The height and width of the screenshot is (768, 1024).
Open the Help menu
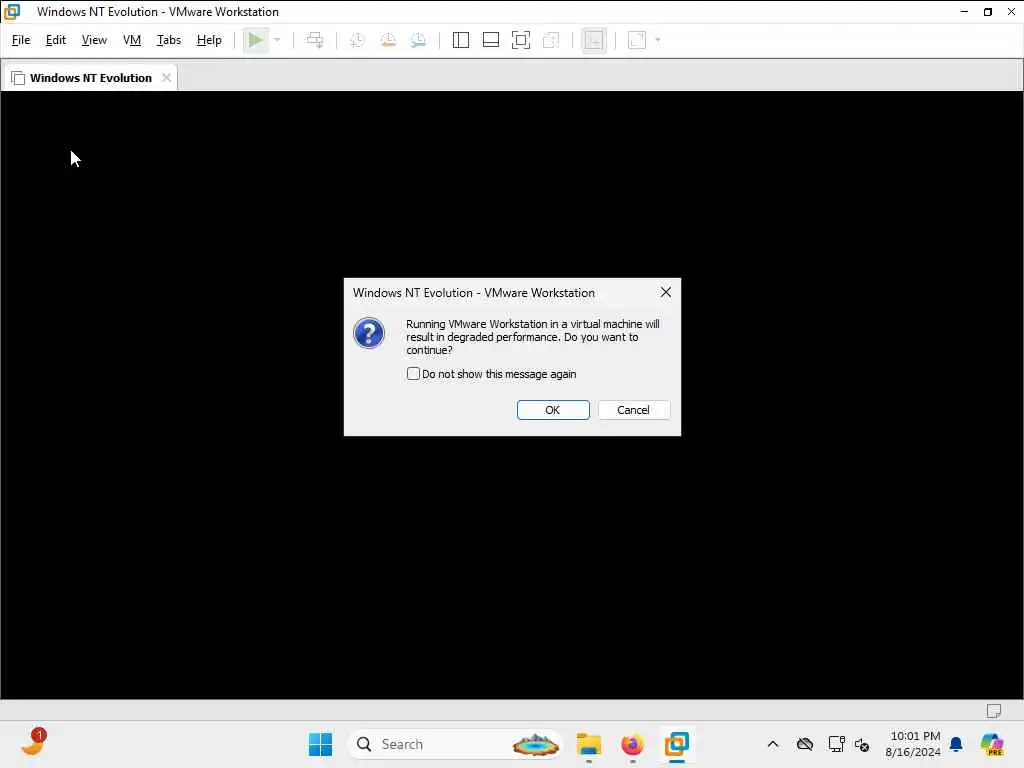(x=209, y=40)
